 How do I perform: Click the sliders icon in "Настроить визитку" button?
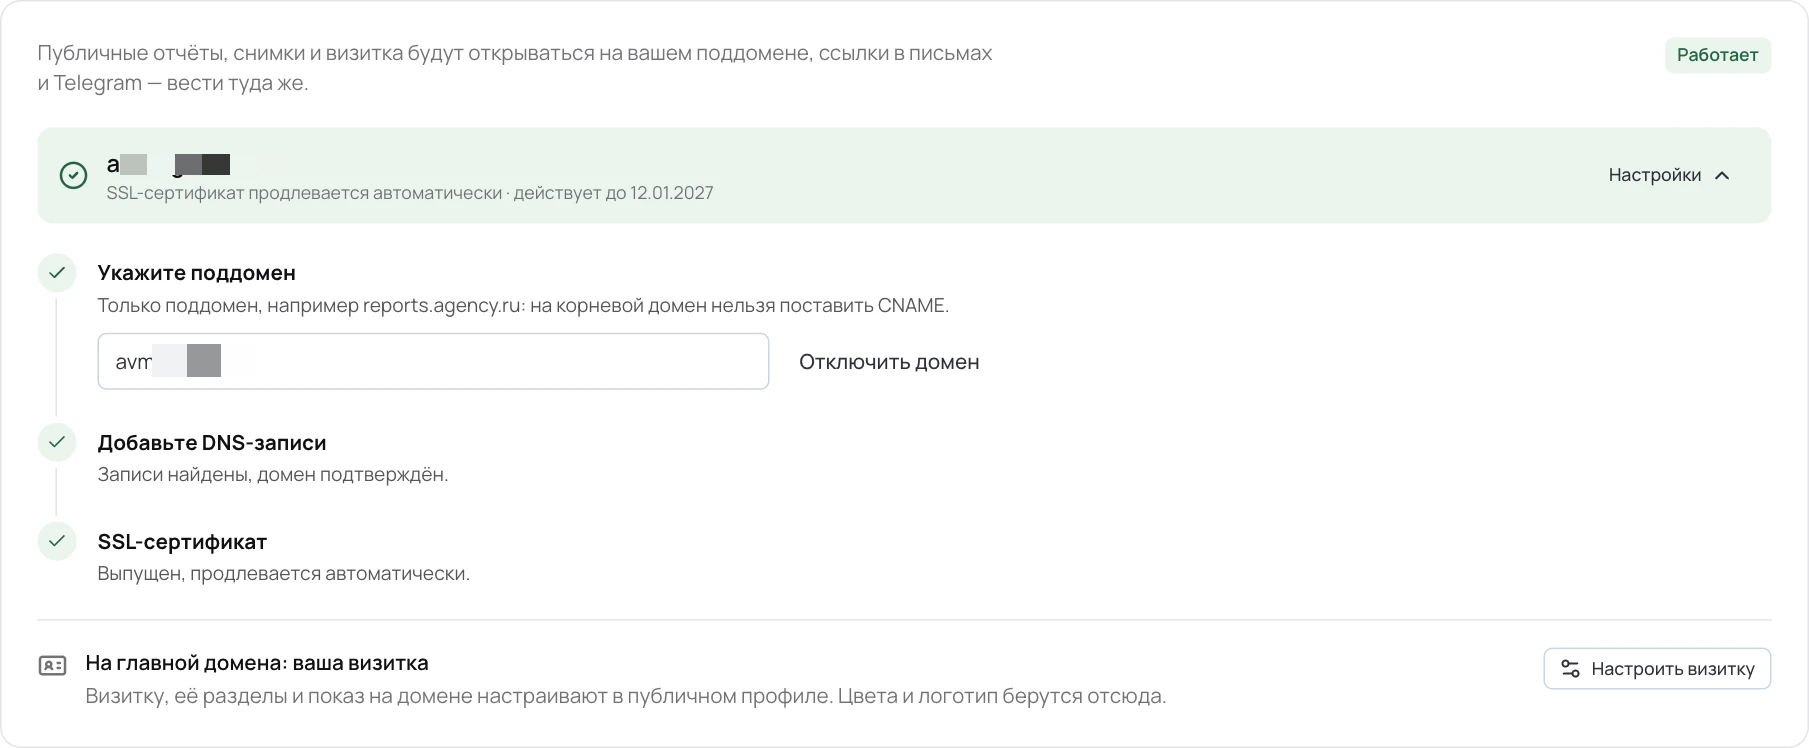click(x=1570, y=669)
